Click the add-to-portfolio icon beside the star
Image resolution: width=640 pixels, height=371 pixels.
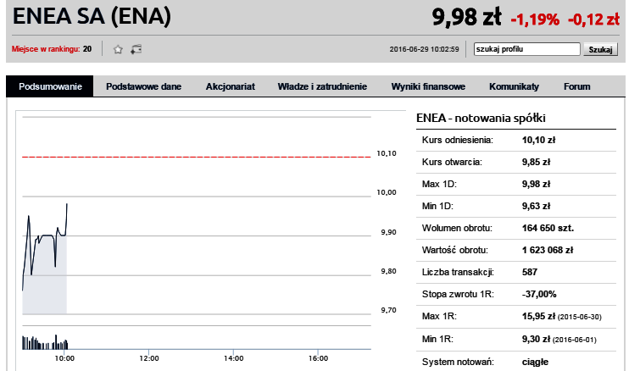pyautogui.click(x=136, y=49)
